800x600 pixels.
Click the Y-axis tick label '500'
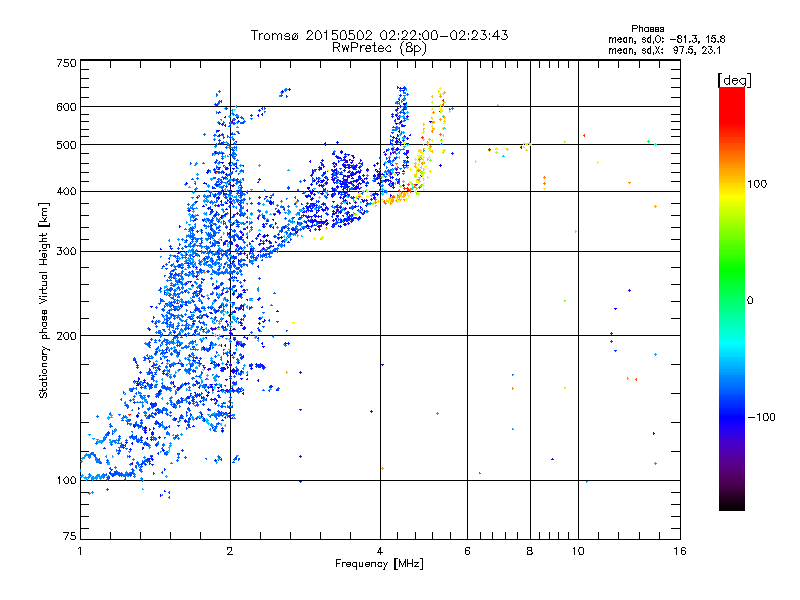click(66, 145)
